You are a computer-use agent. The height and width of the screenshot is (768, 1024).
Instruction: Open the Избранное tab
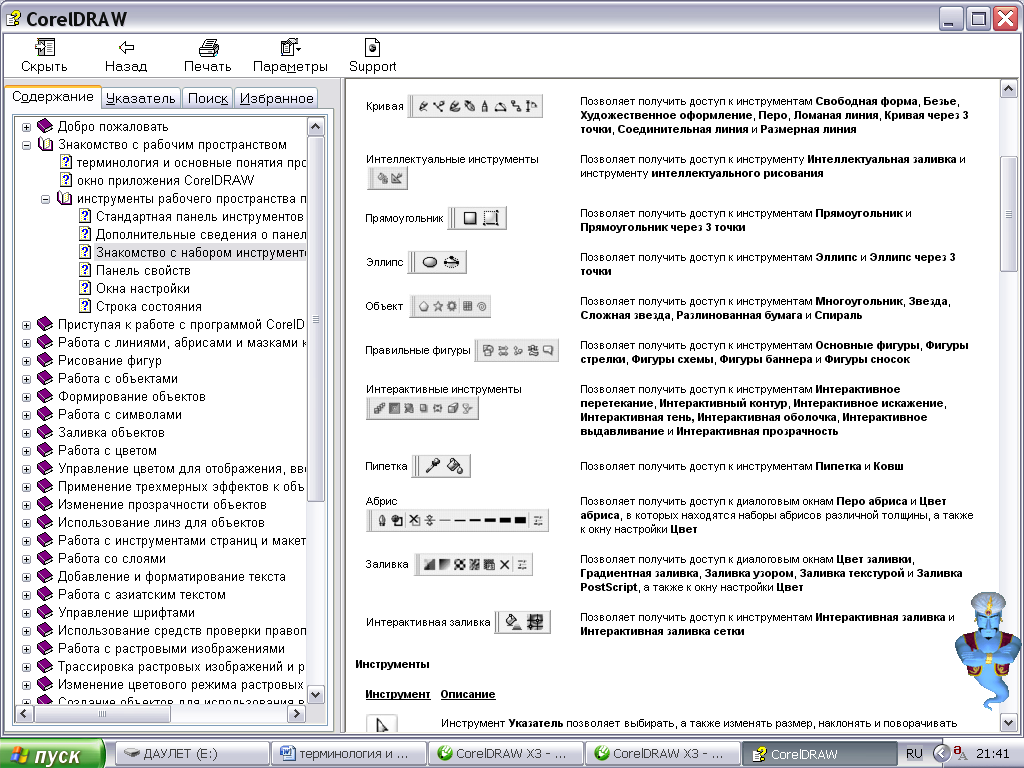pyautogui.click(x=276, y=98)
